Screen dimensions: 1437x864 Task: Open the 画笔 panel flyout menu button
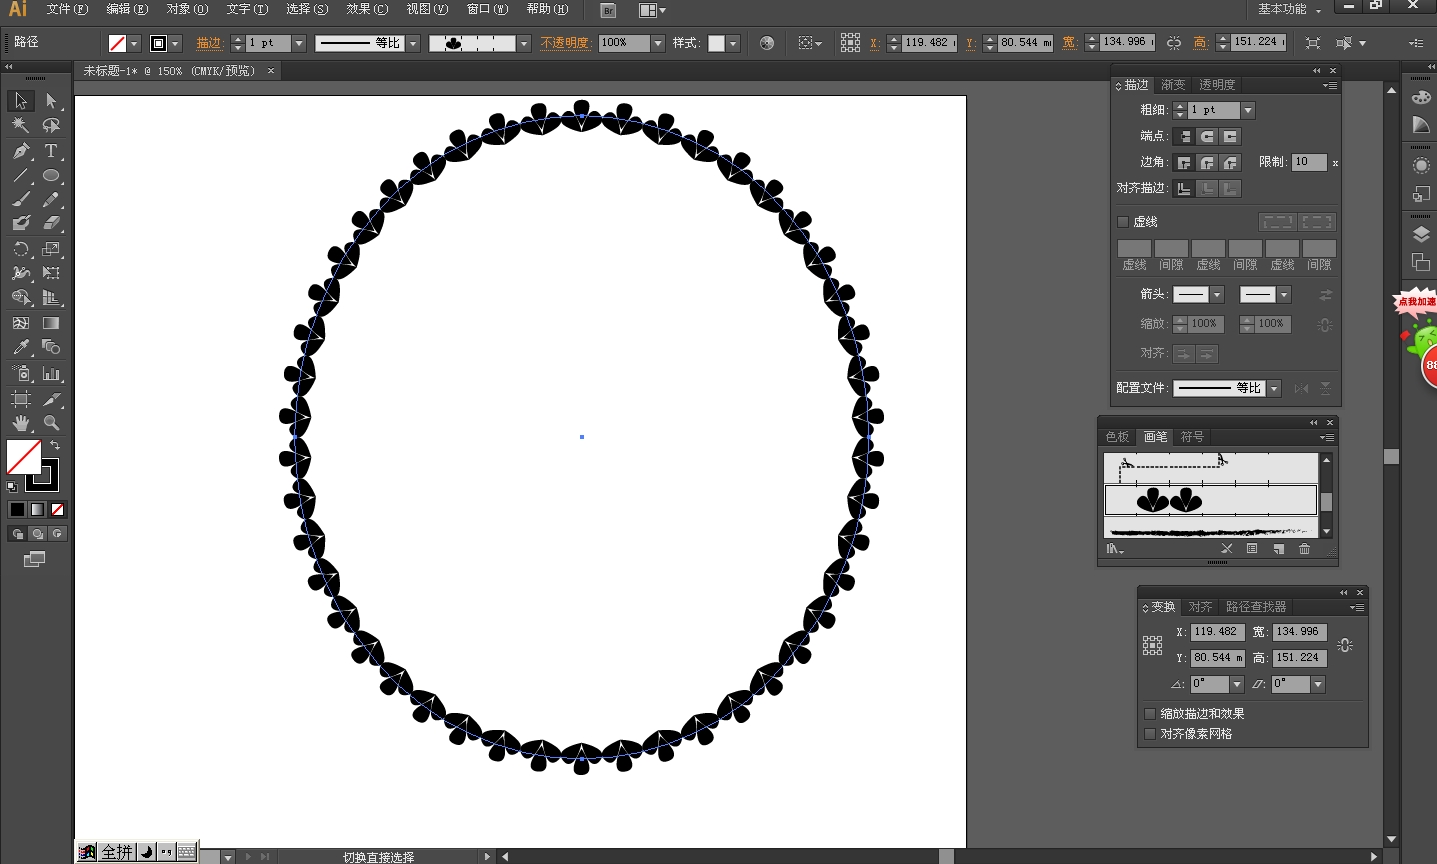1327,438
